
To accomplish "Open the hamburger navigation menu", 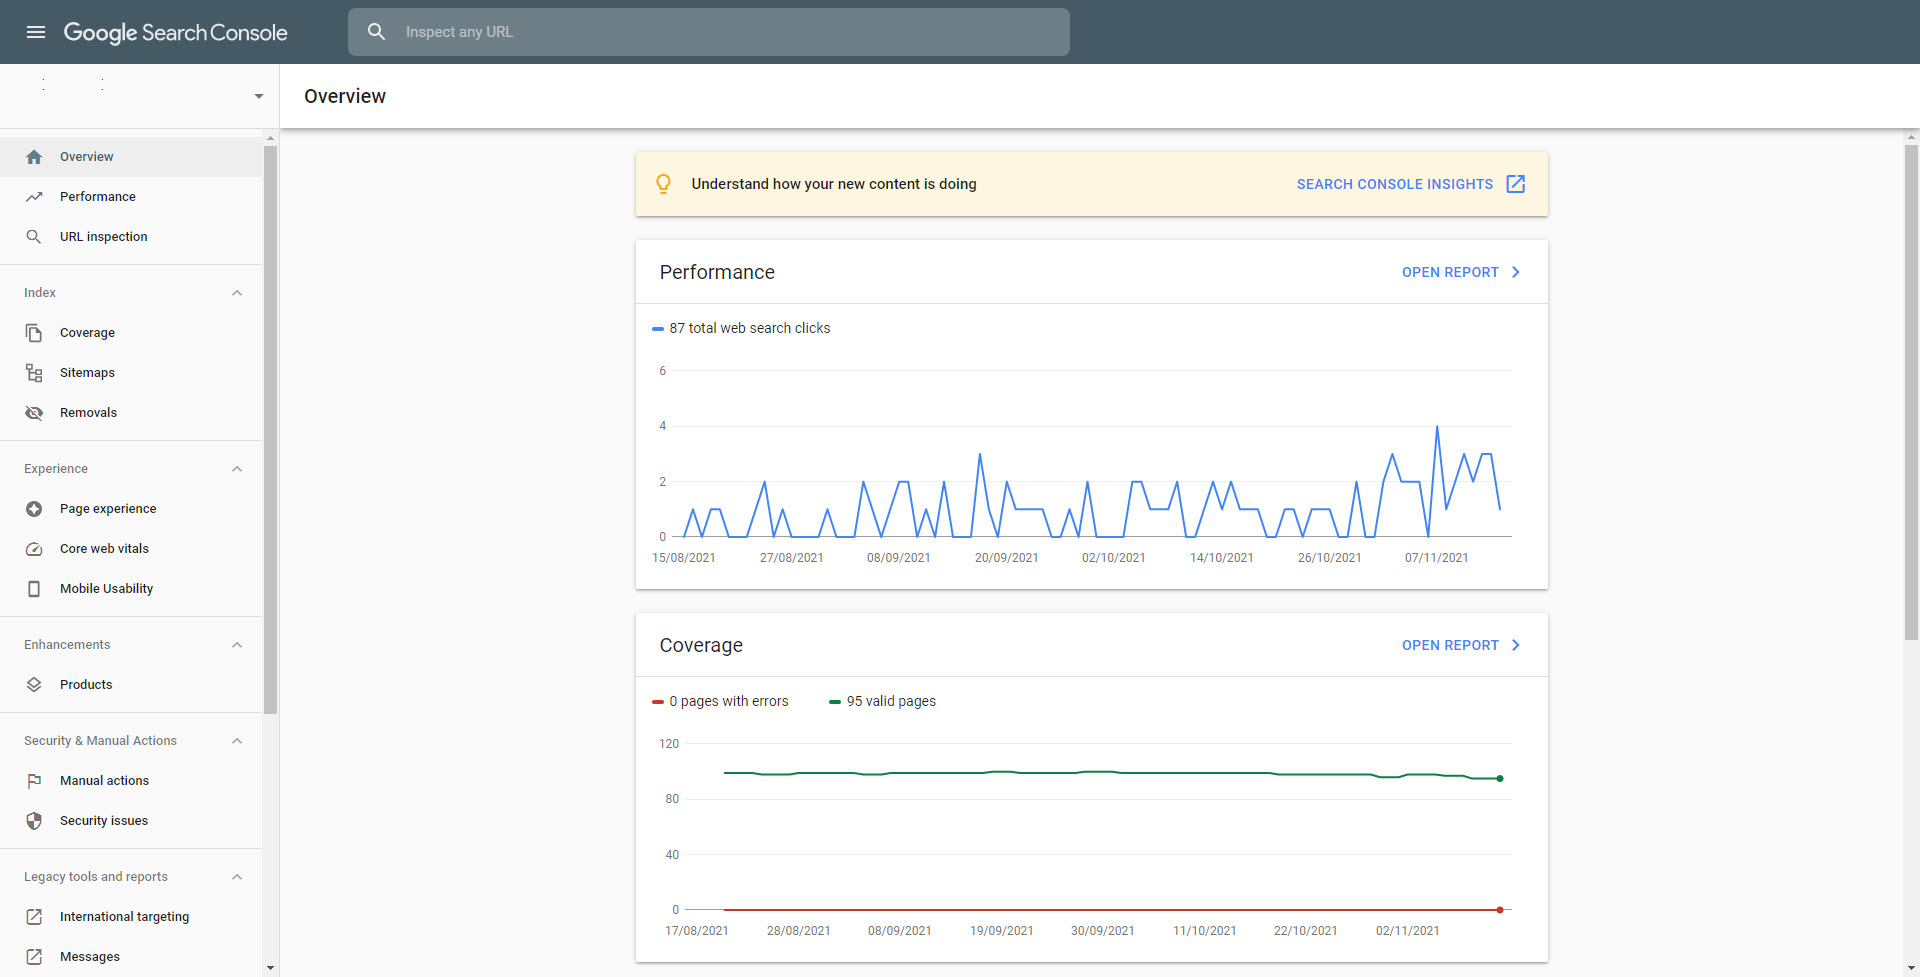I will (x=36, y=32).
